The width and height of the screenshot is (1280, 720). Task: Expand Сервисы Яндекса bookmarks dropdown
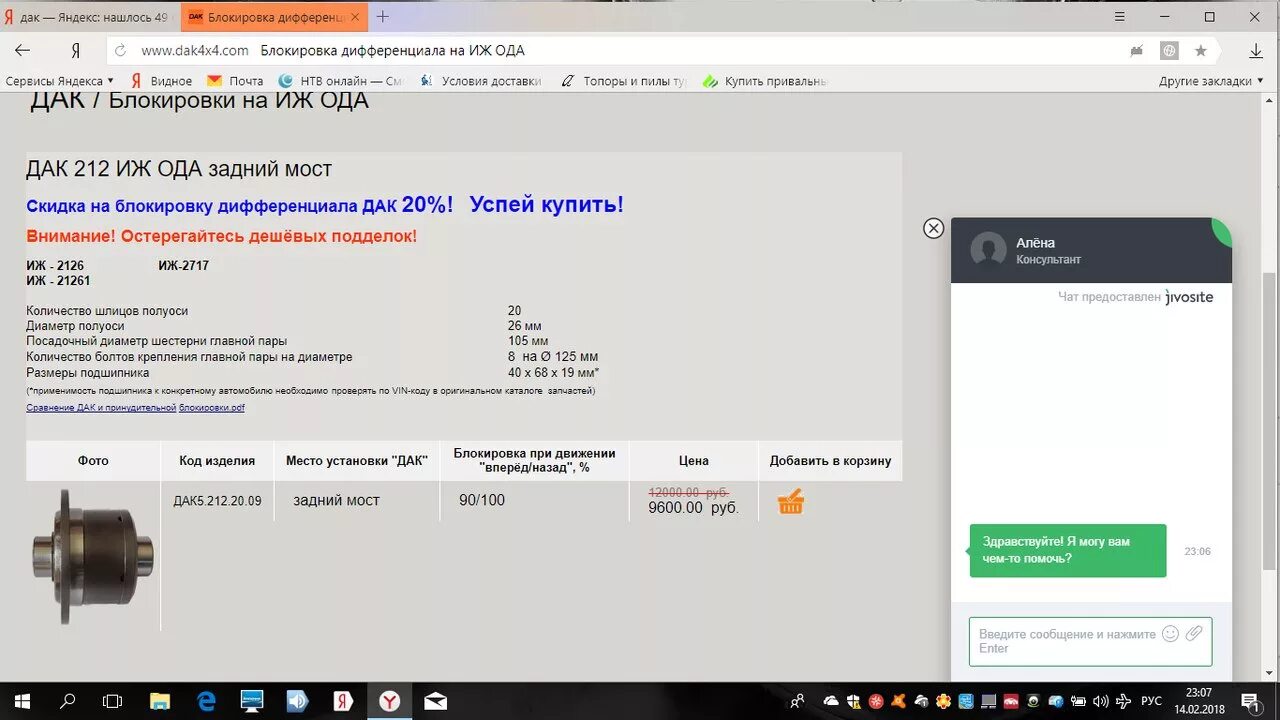(x=59, y=81)
